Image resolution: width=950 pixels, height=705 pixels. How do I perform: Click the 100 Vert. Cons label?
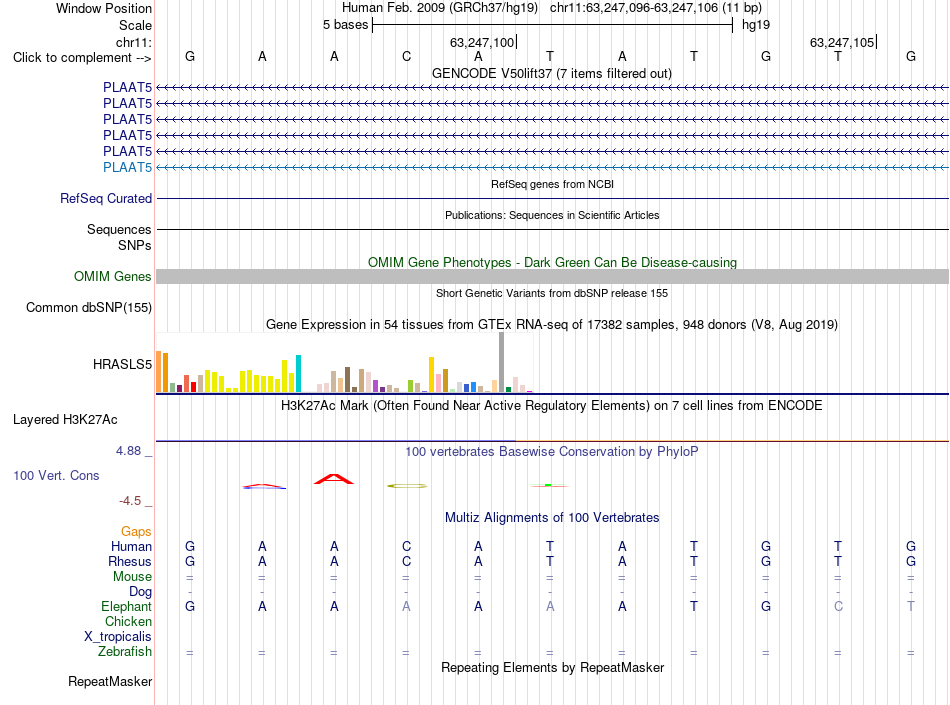(56, 475)
